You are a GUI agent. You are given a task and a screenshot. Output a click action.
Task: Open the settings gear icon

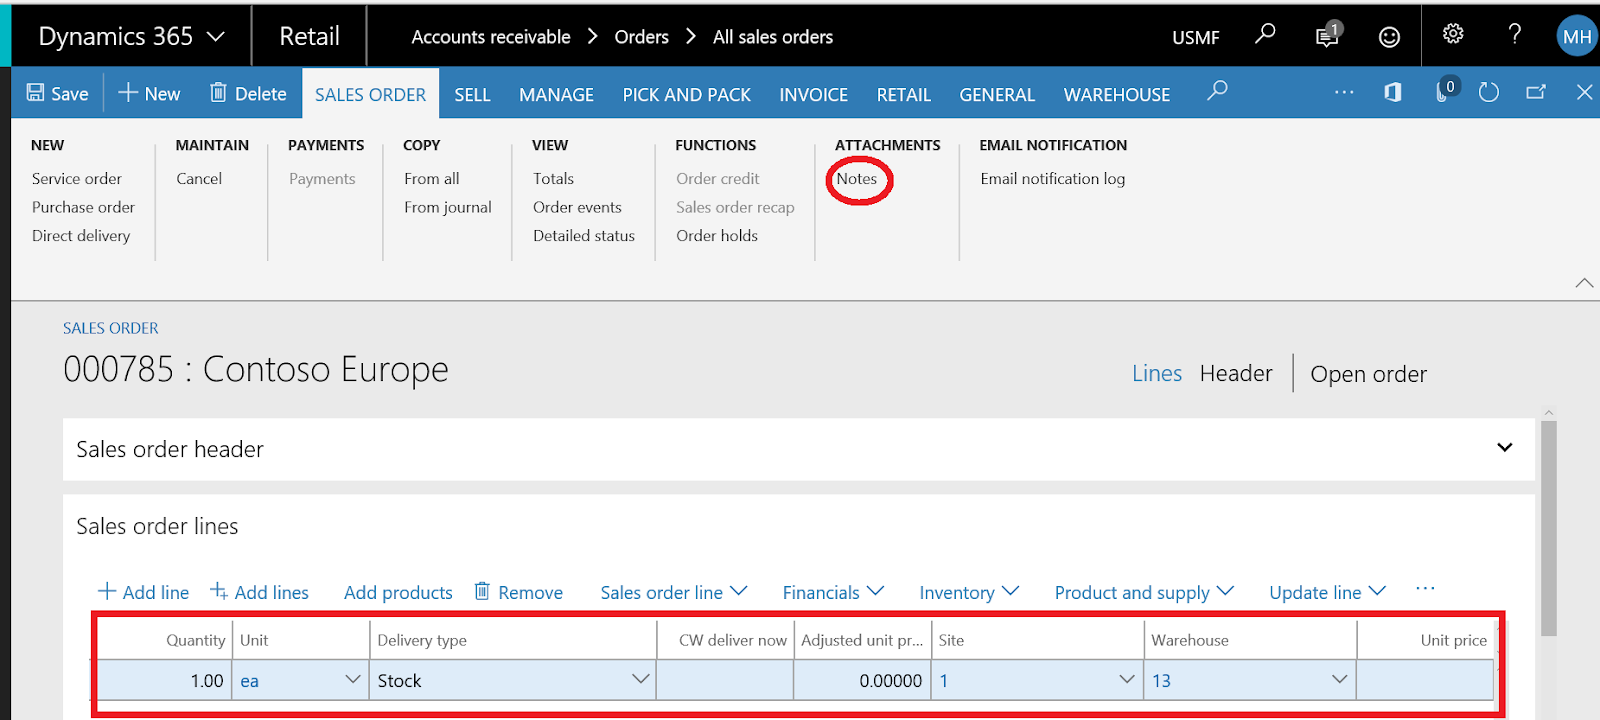click(1453, 35)
